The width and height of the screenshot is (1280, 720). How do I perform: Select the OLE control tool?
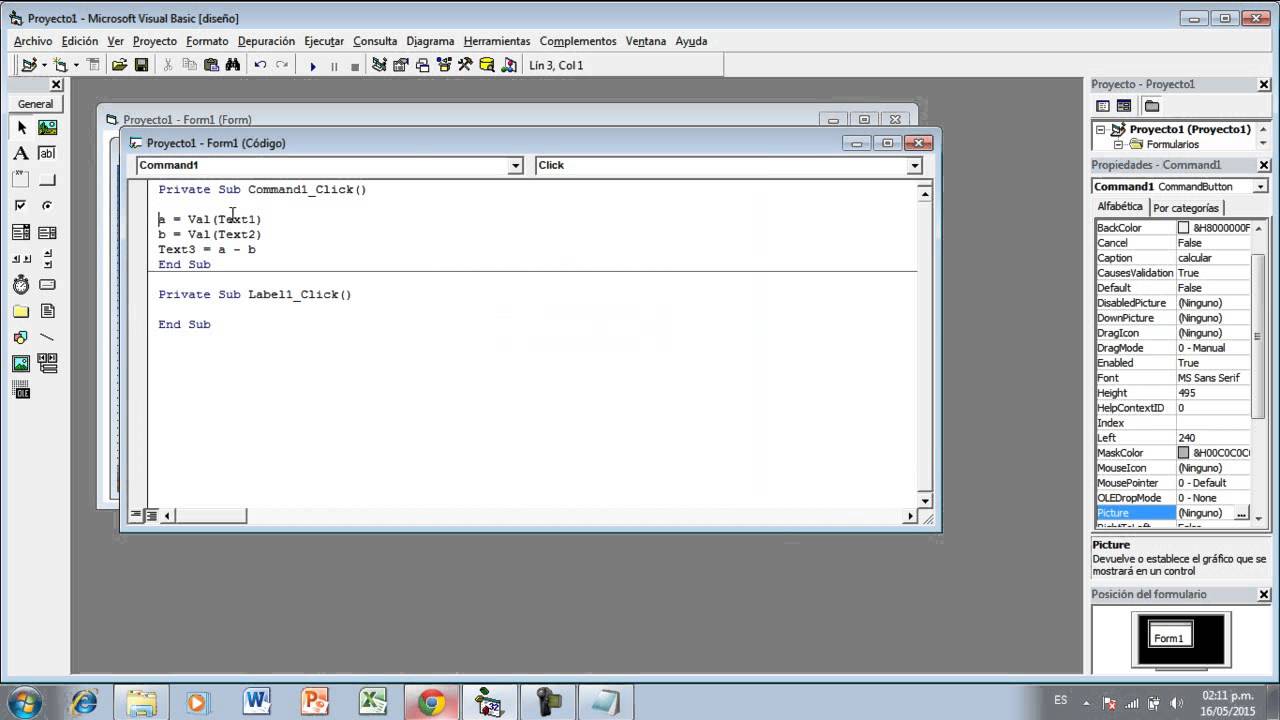click(21, 390)
